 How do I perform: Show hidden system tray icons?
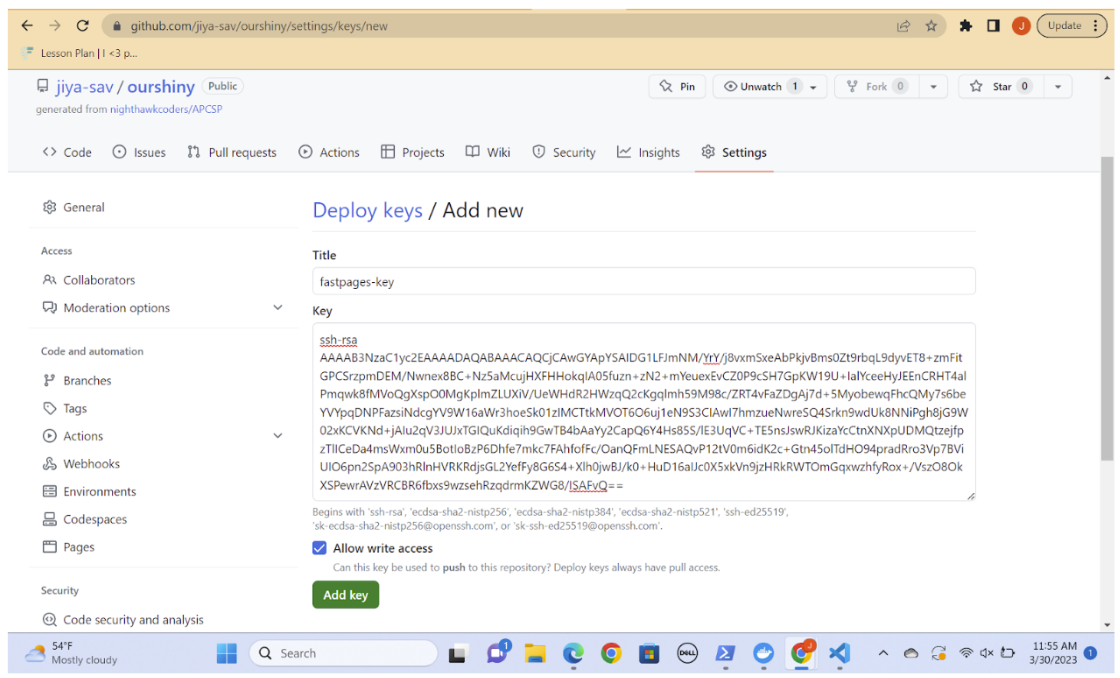[x=884, y=653]
